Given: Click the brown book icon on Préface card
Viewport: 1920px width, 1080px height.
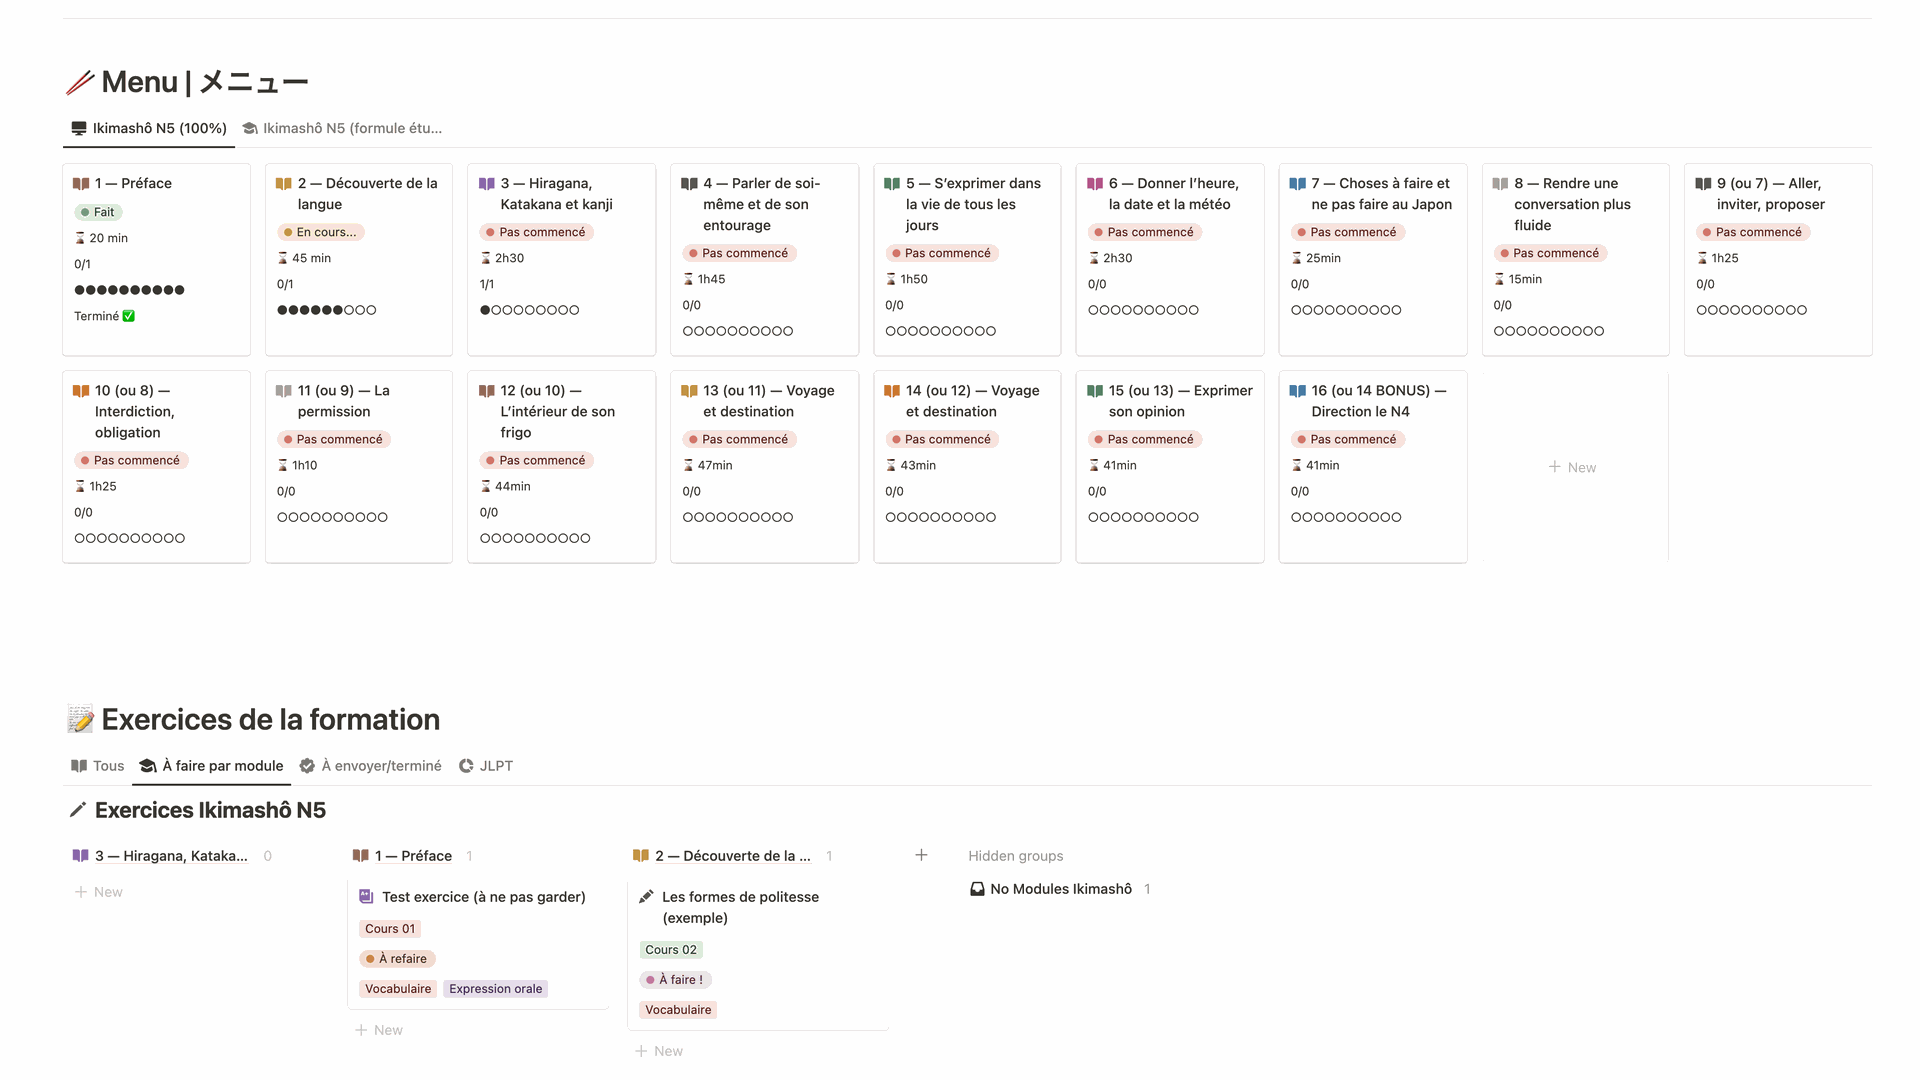Looking at the screenshot, I should [x=81, y=184].
